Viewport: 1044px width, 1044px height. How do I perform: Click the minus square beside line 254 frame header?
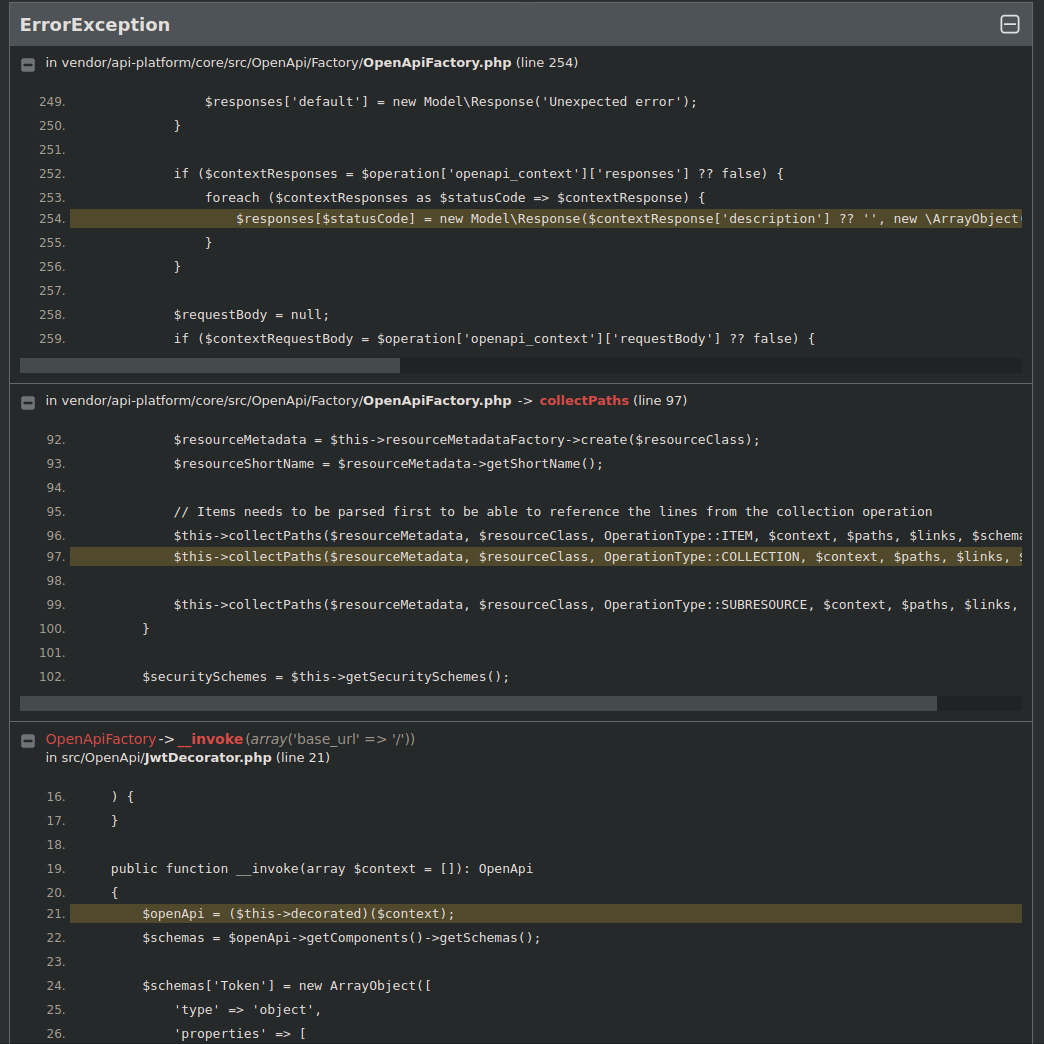click(x=27, y=63)
